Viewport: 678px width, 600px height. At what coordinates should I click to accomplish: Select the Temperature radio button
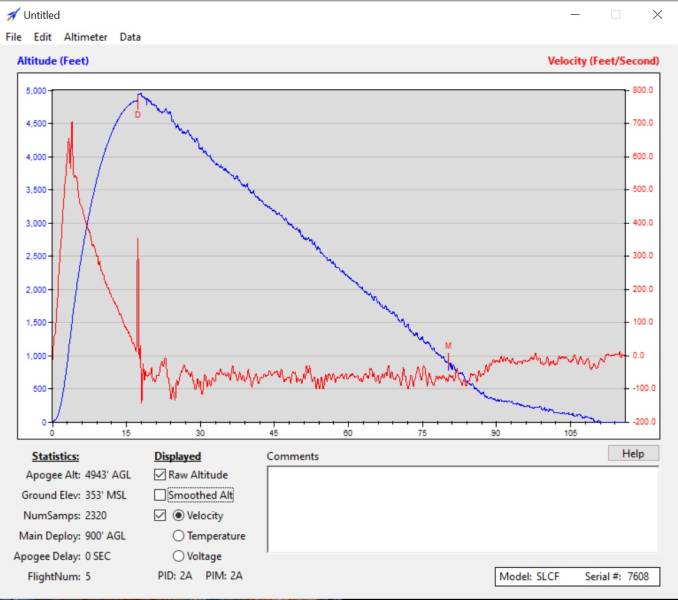pos(179,536)
